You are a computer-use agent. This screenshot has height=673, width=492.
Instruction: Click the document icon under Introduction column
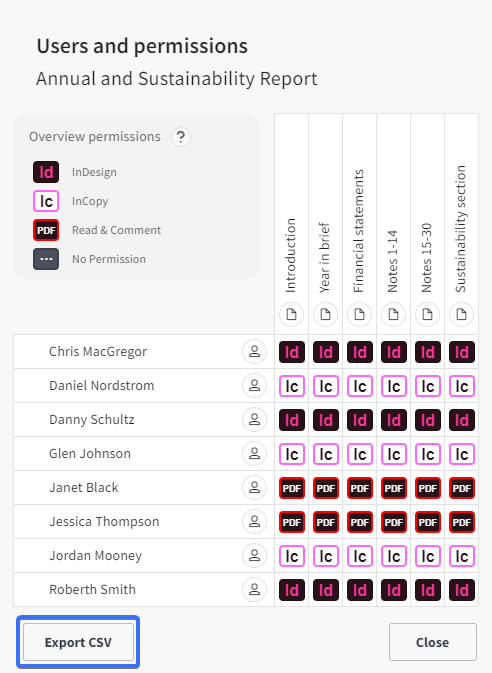coord(292,315)
